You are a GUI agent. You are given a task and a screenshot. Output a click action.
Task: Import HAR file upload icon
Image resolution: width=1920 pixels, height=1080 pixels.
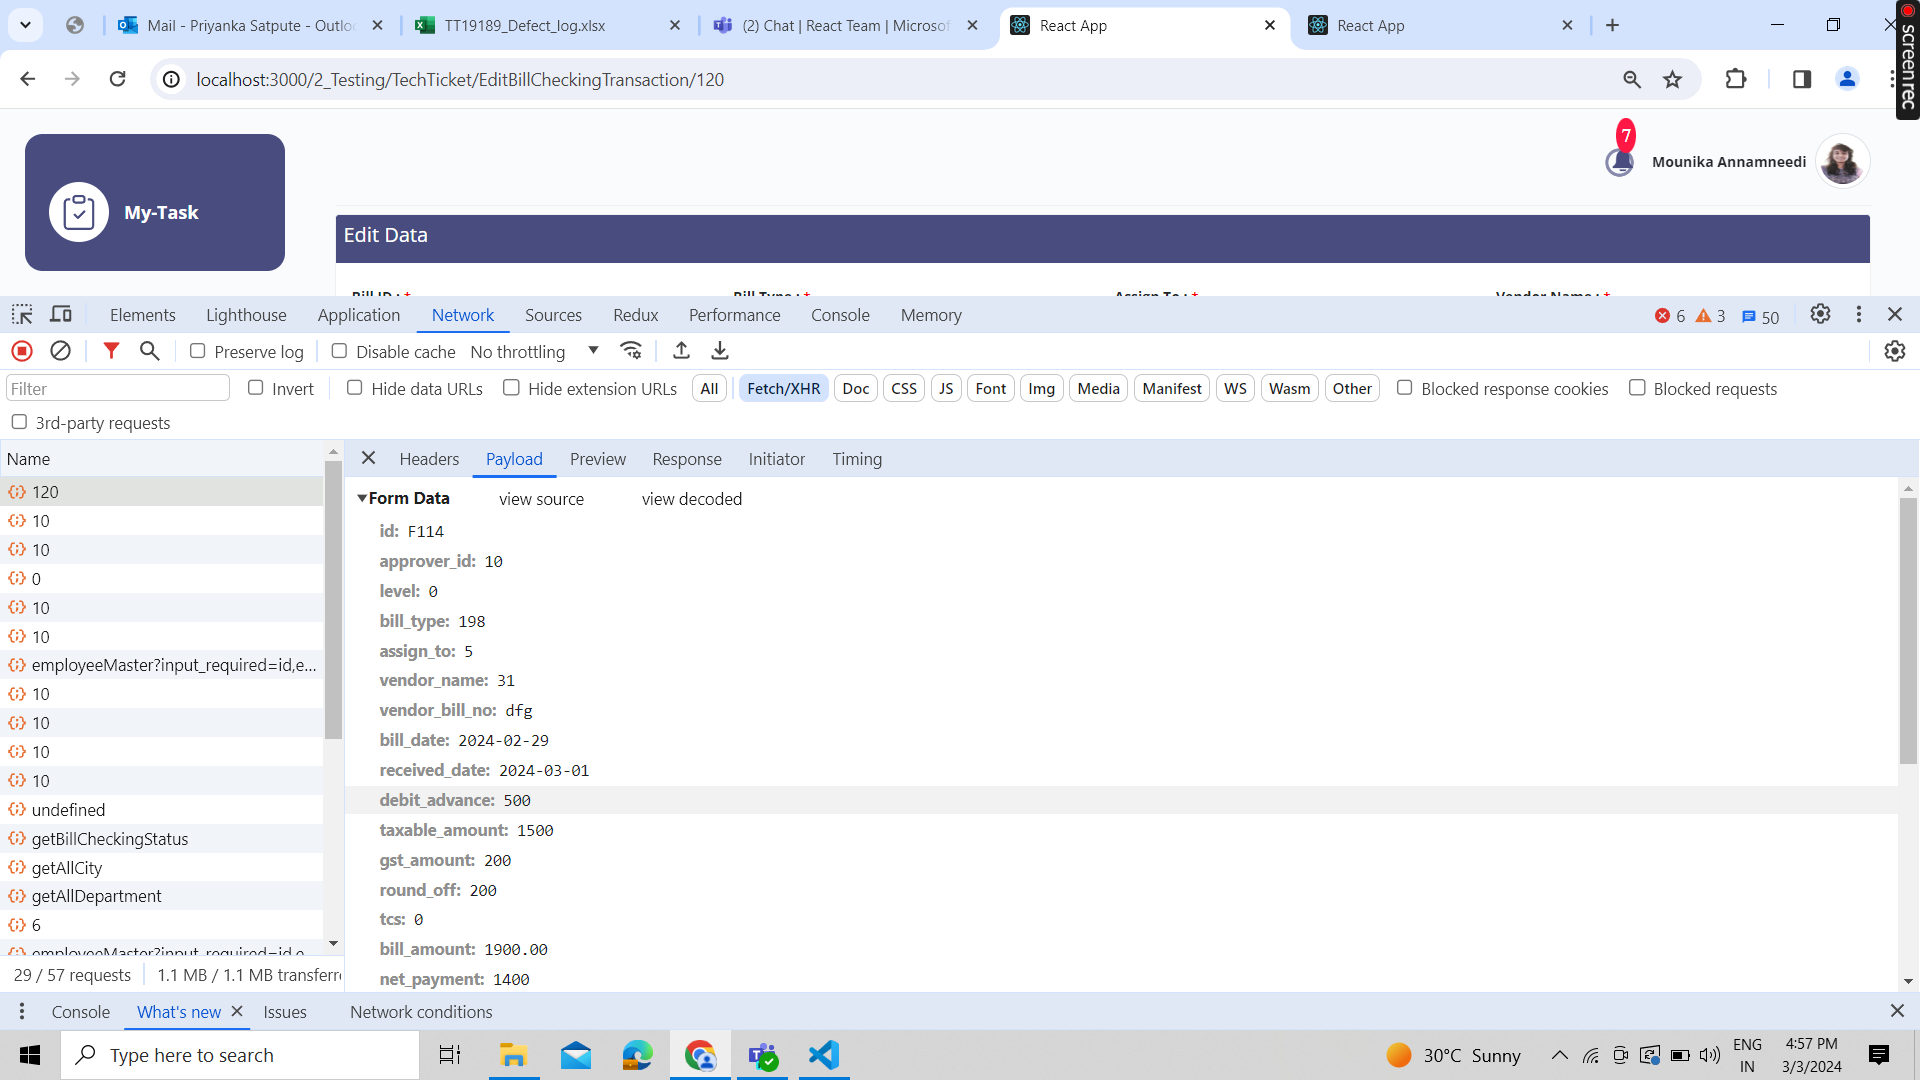point(681,351)
